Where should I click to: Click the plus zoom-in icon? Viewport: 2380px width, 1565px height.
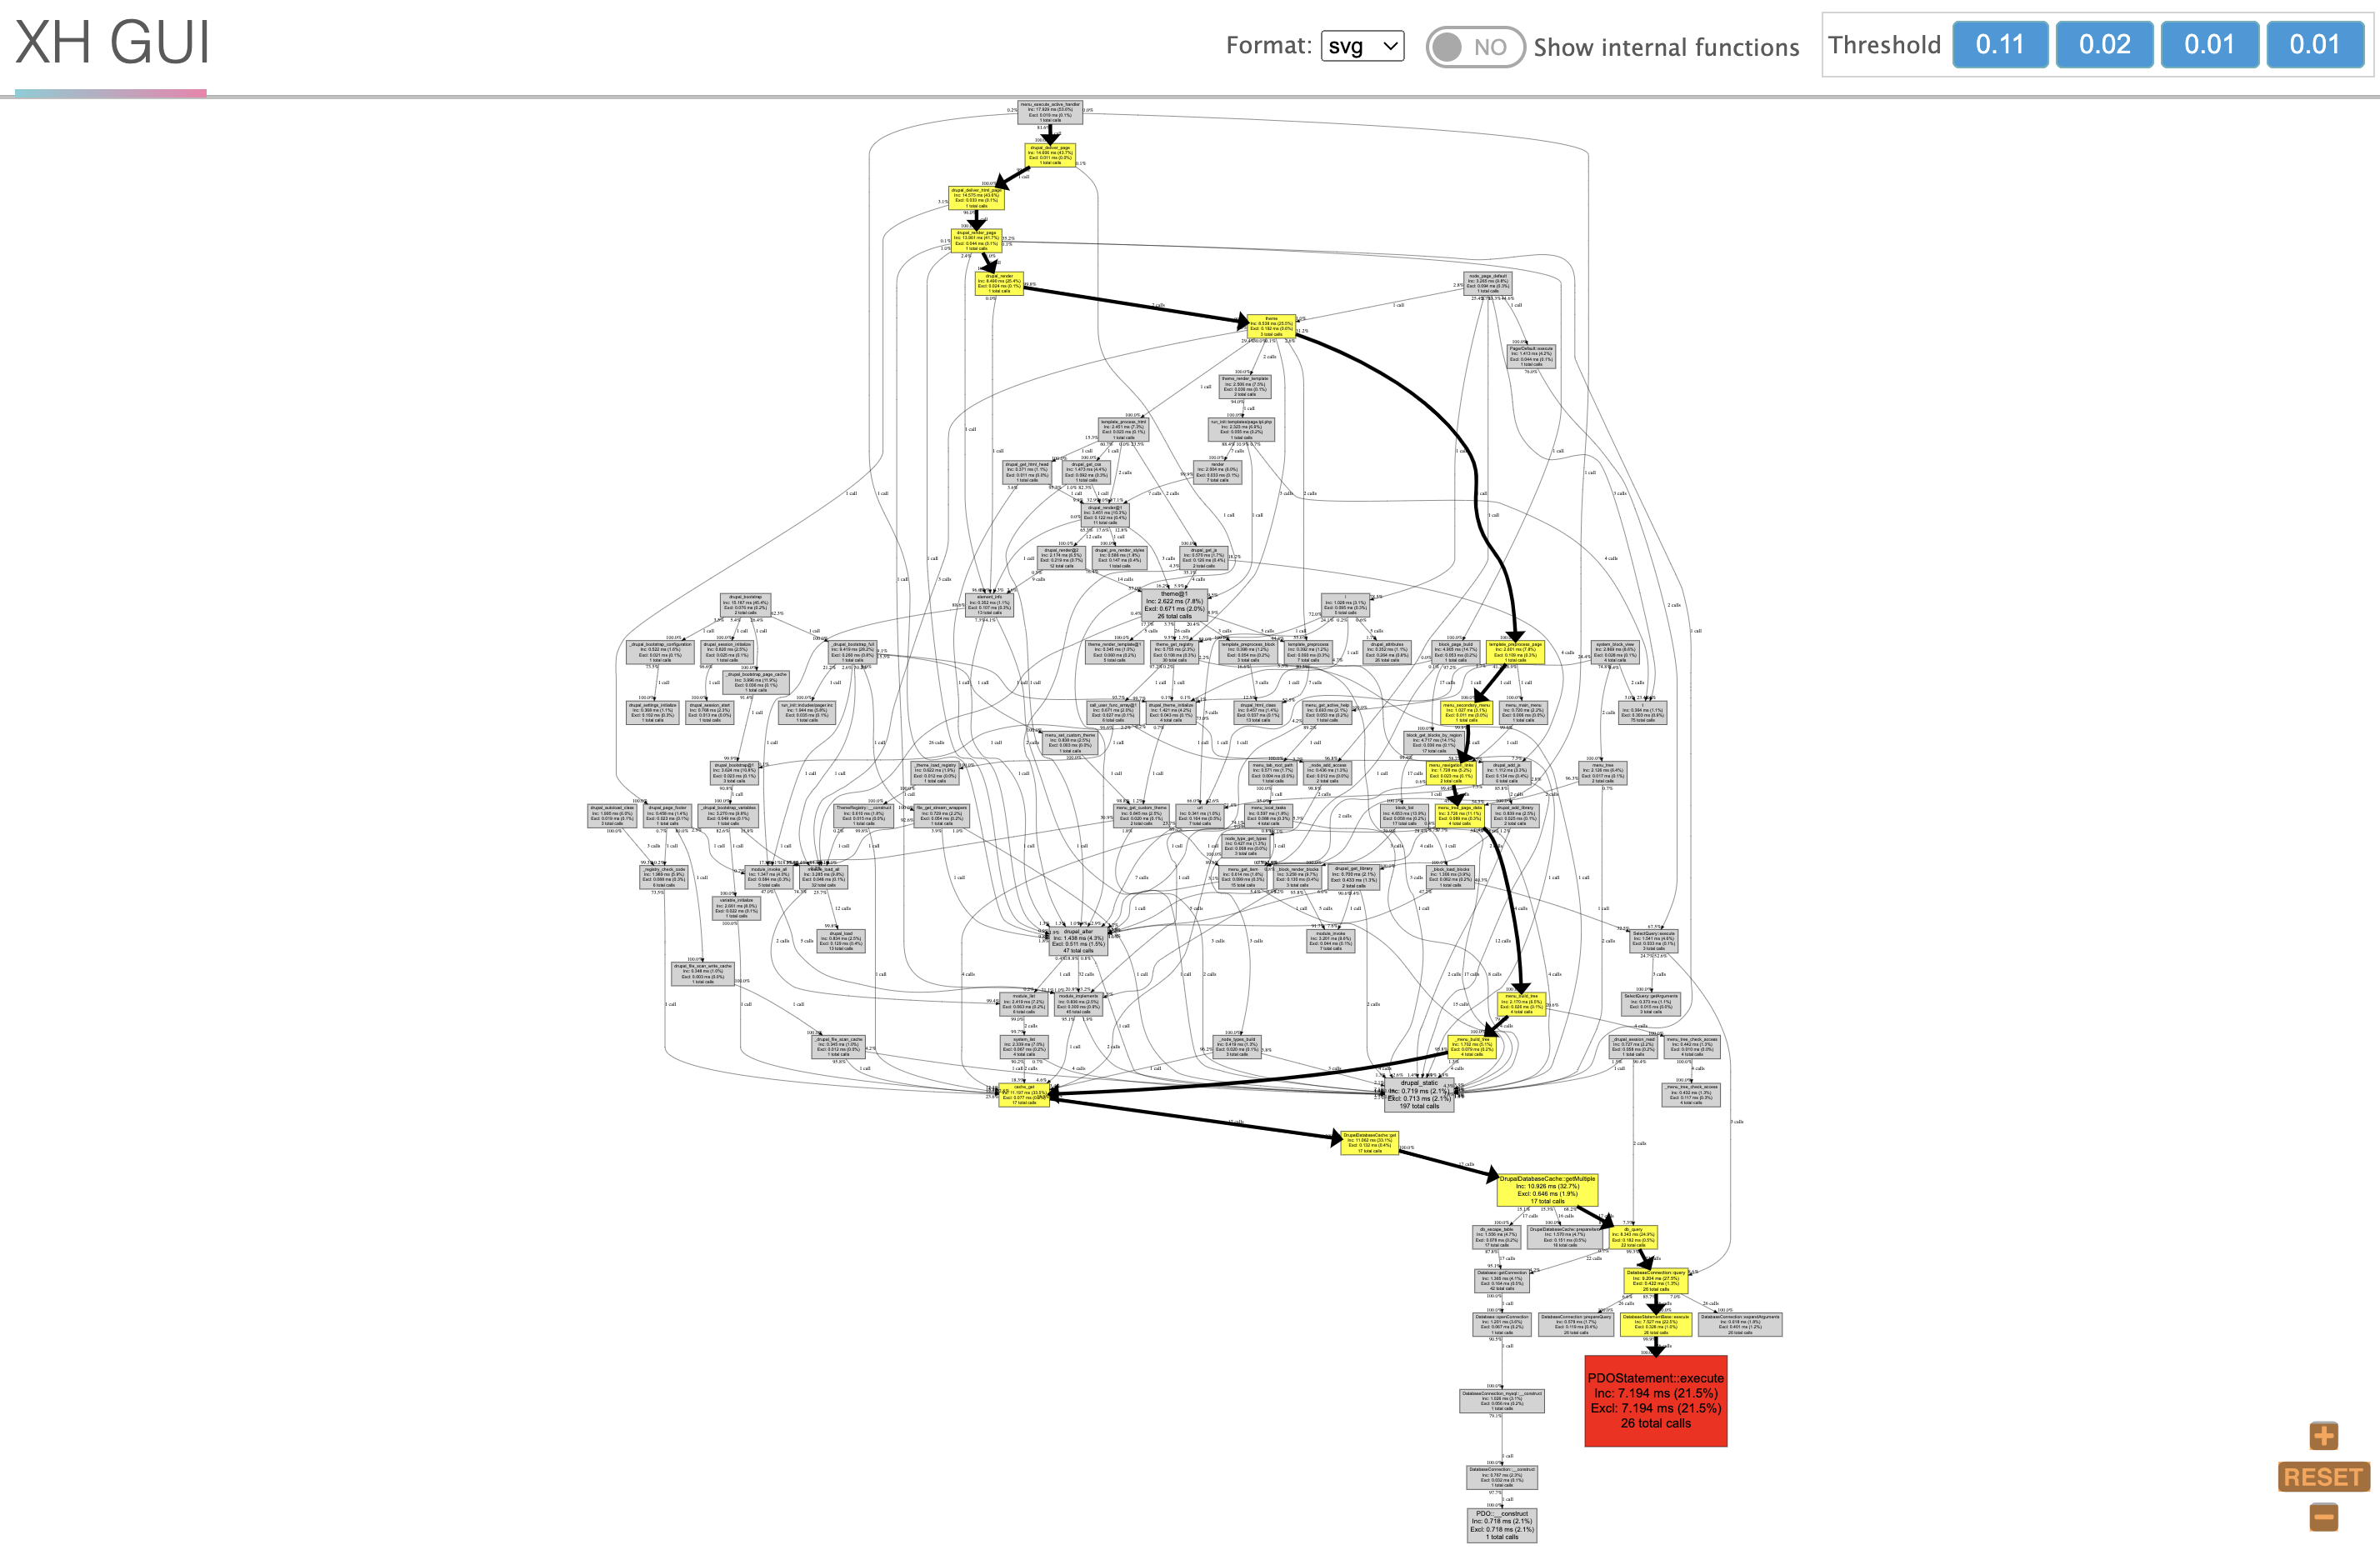tap(2323, 1436)
